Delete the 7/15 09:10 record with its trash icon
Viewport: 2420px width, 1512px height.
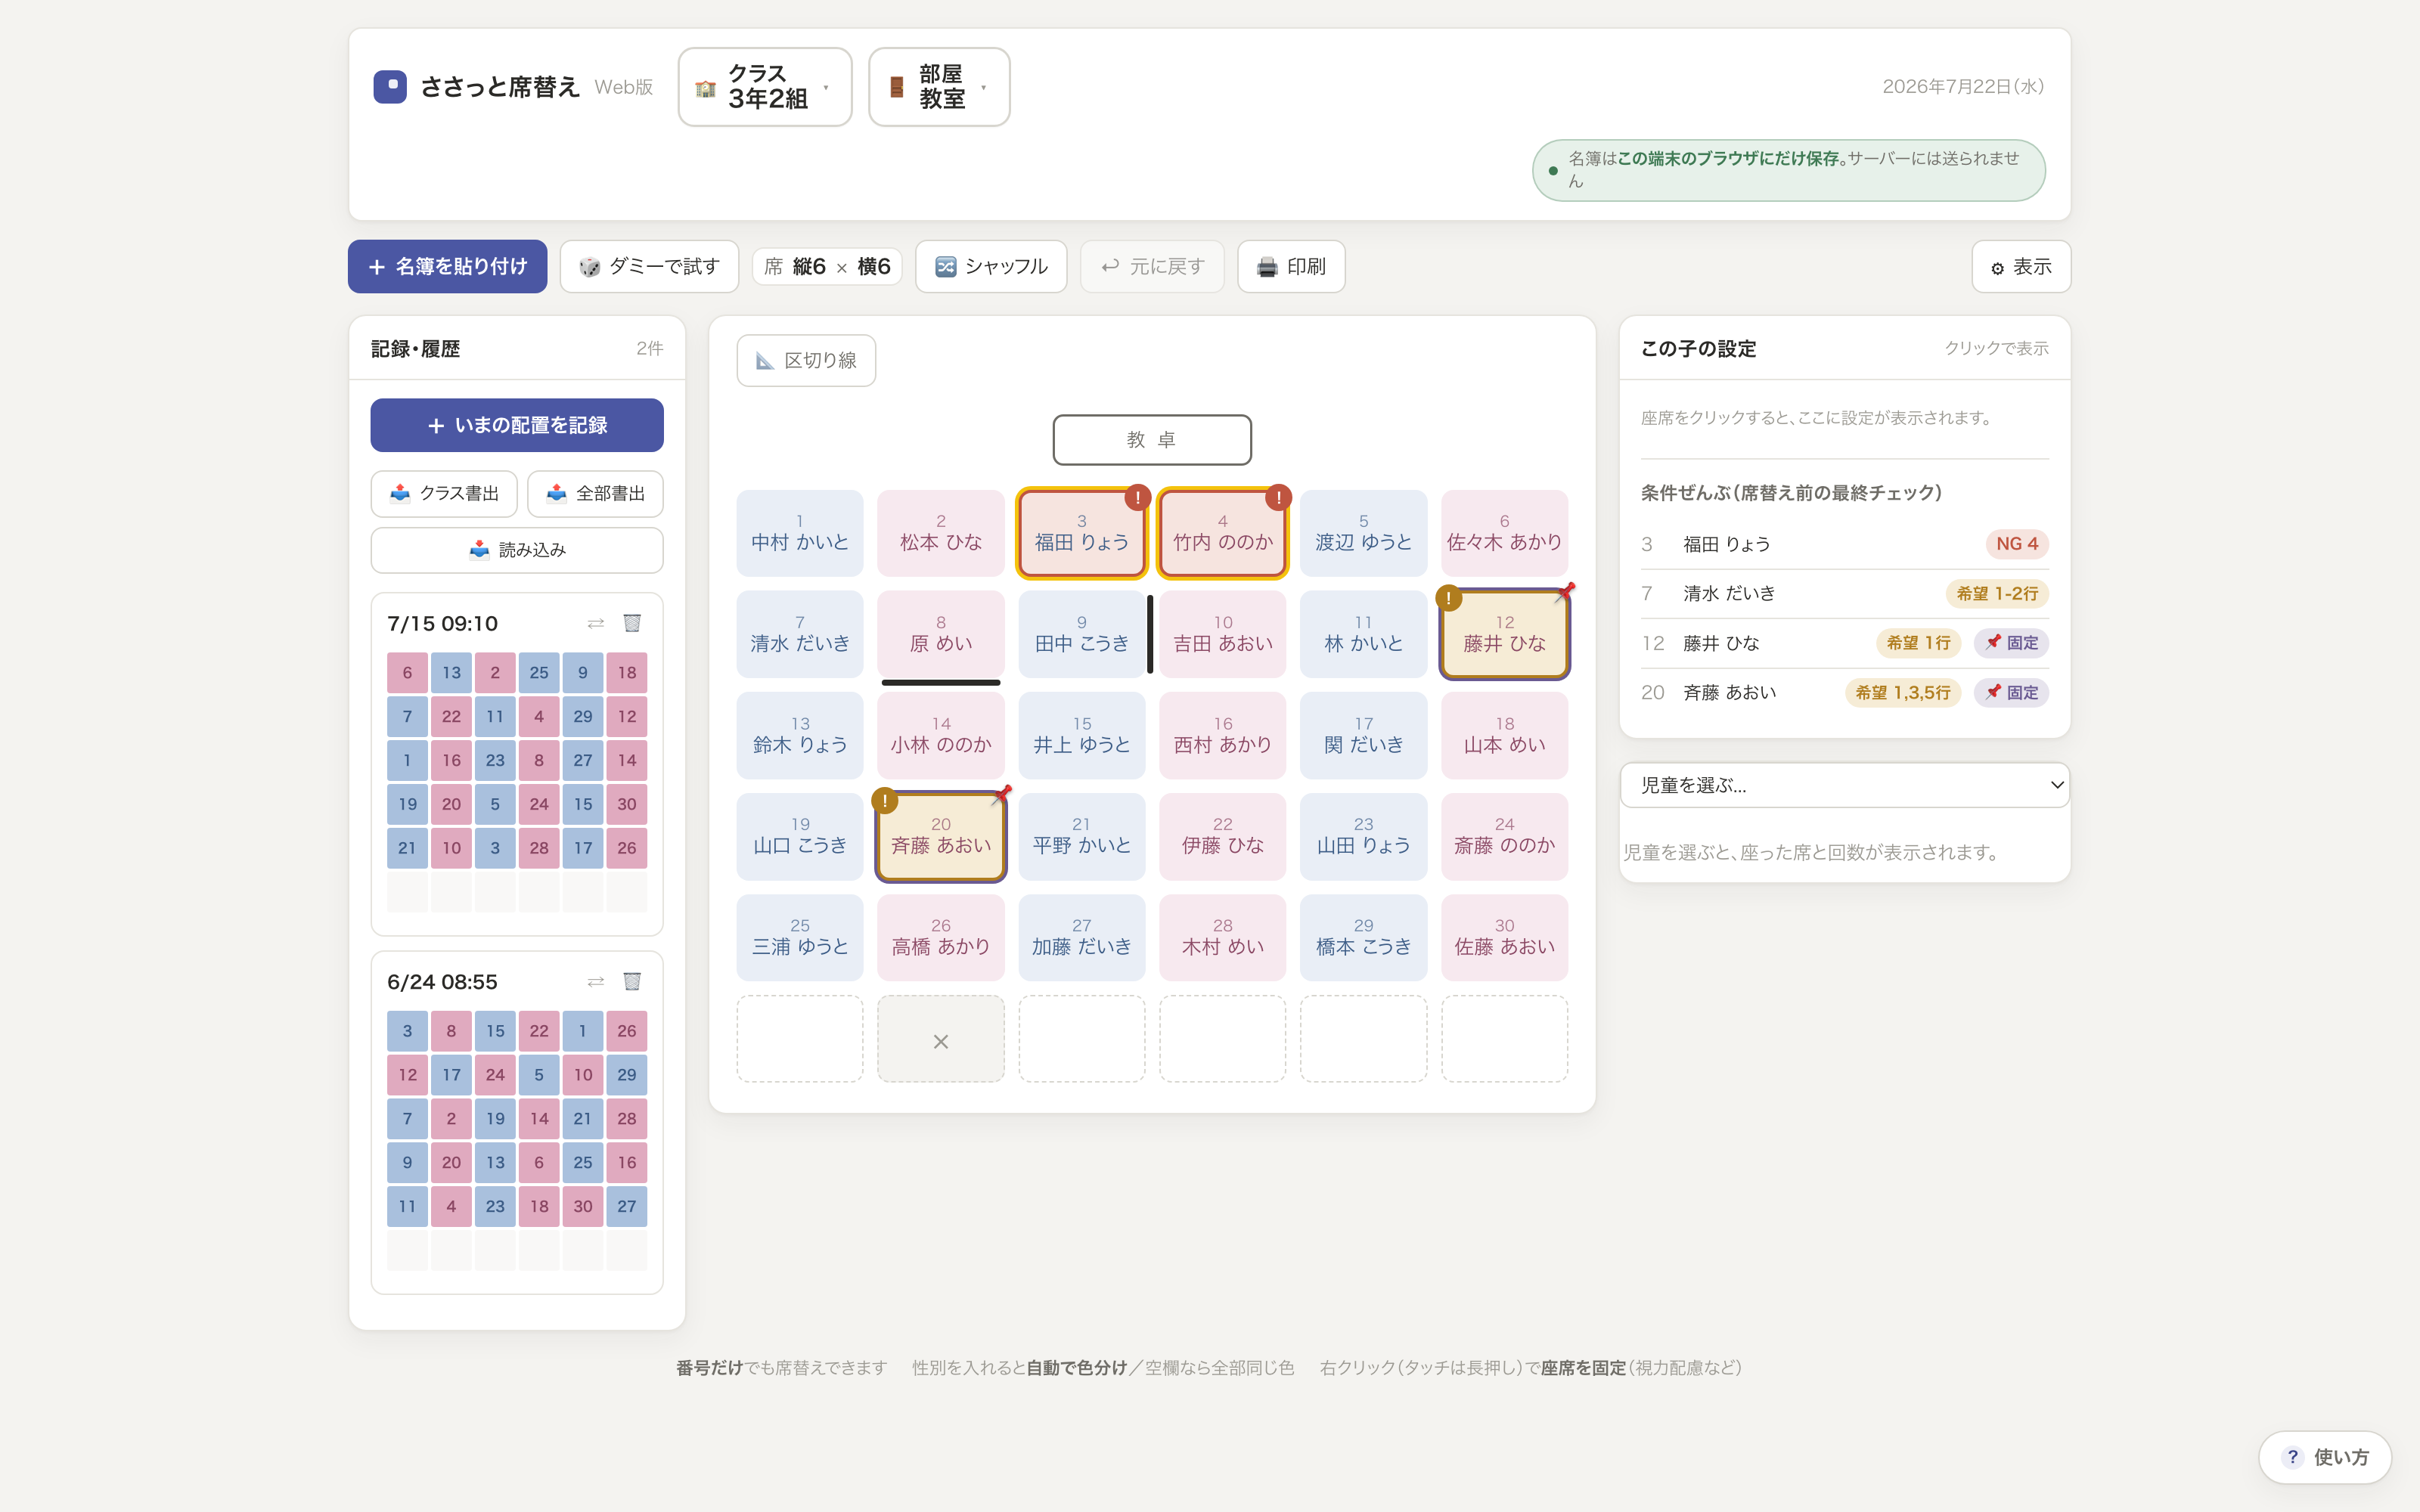coord(632,623)
